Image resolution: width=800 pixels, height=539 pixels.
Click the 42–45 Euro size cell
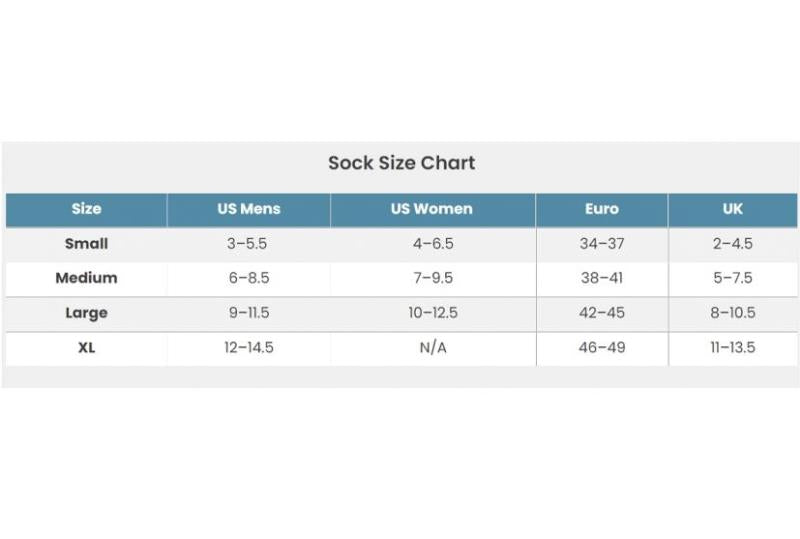(602, 313)
